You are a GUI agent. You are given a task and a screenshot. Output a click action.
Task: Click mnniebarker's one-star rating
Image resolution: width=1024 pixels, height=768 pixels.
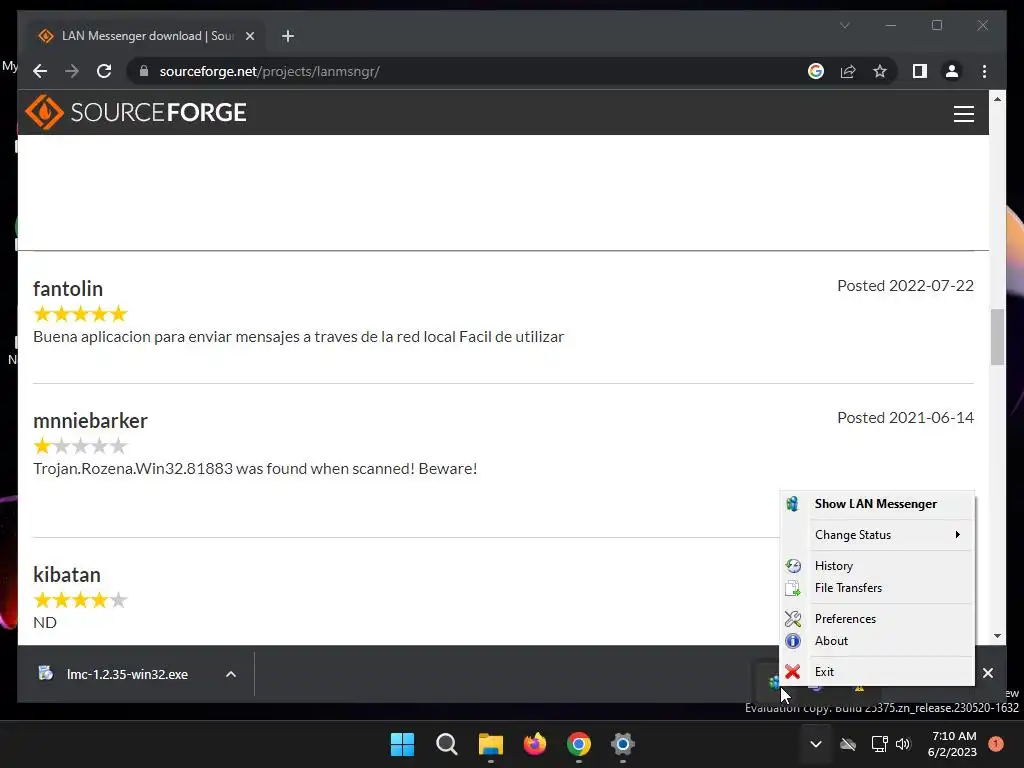pos(80,446)
